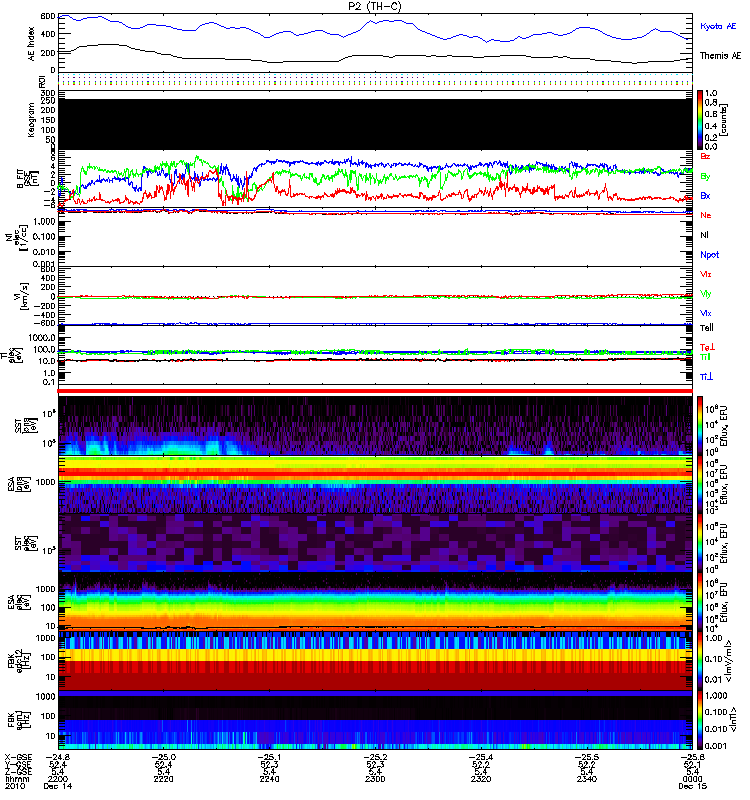Click the 2320 time tick label
Screen dimensions: 750x800
[481, 779]
